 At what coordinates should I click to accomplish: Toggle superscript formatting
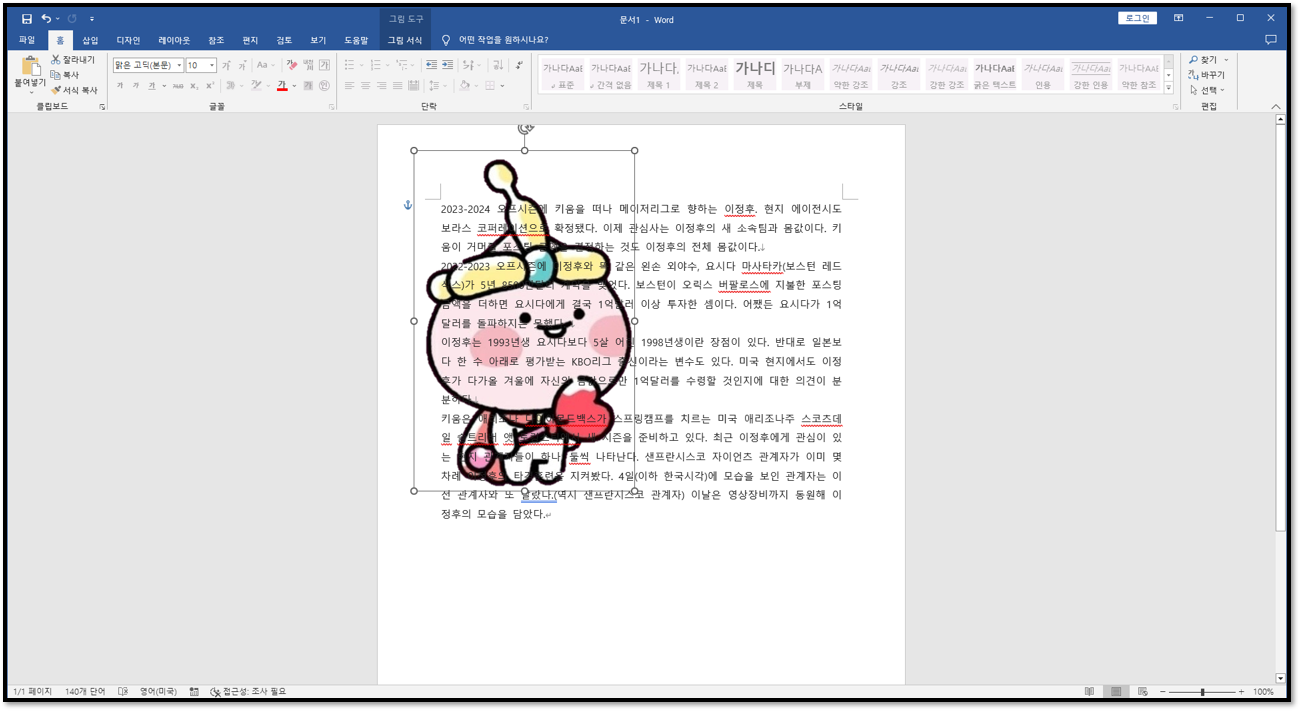point(210,86)
